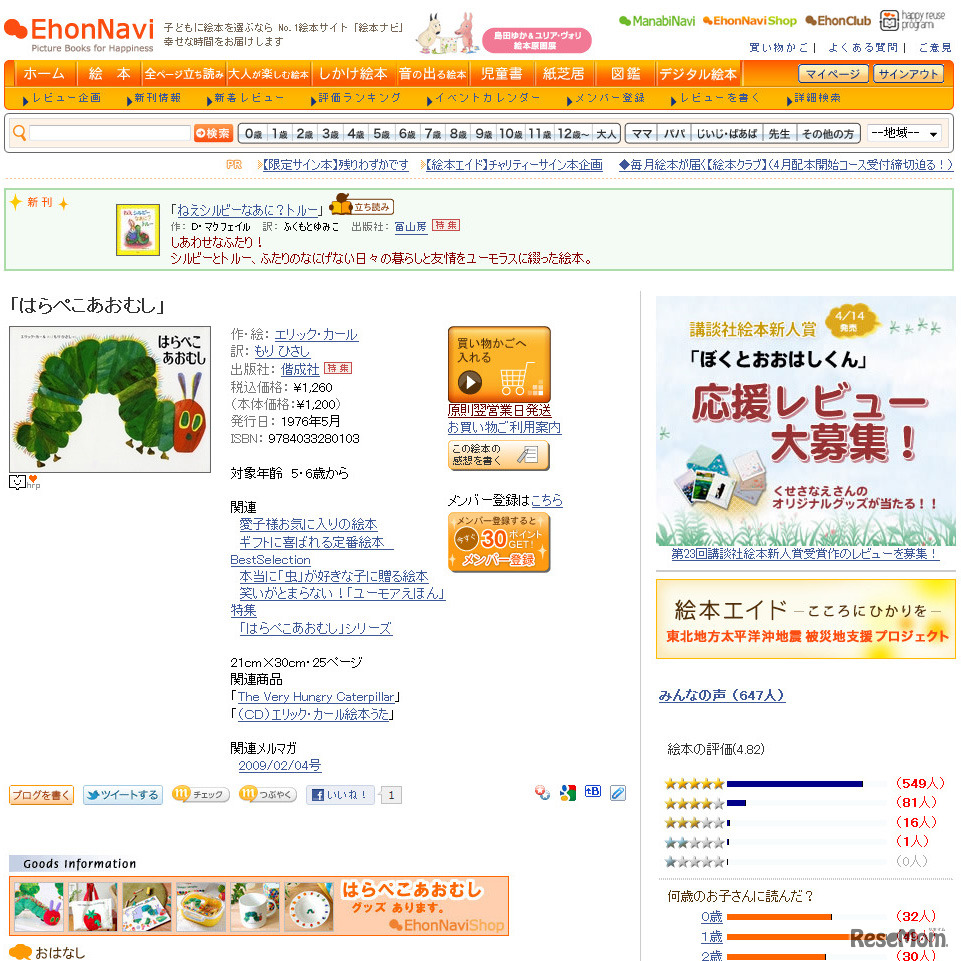Open the 絵本エイド support project banner
The width and height of the screenshot is (961, 961).
point(805,619)
